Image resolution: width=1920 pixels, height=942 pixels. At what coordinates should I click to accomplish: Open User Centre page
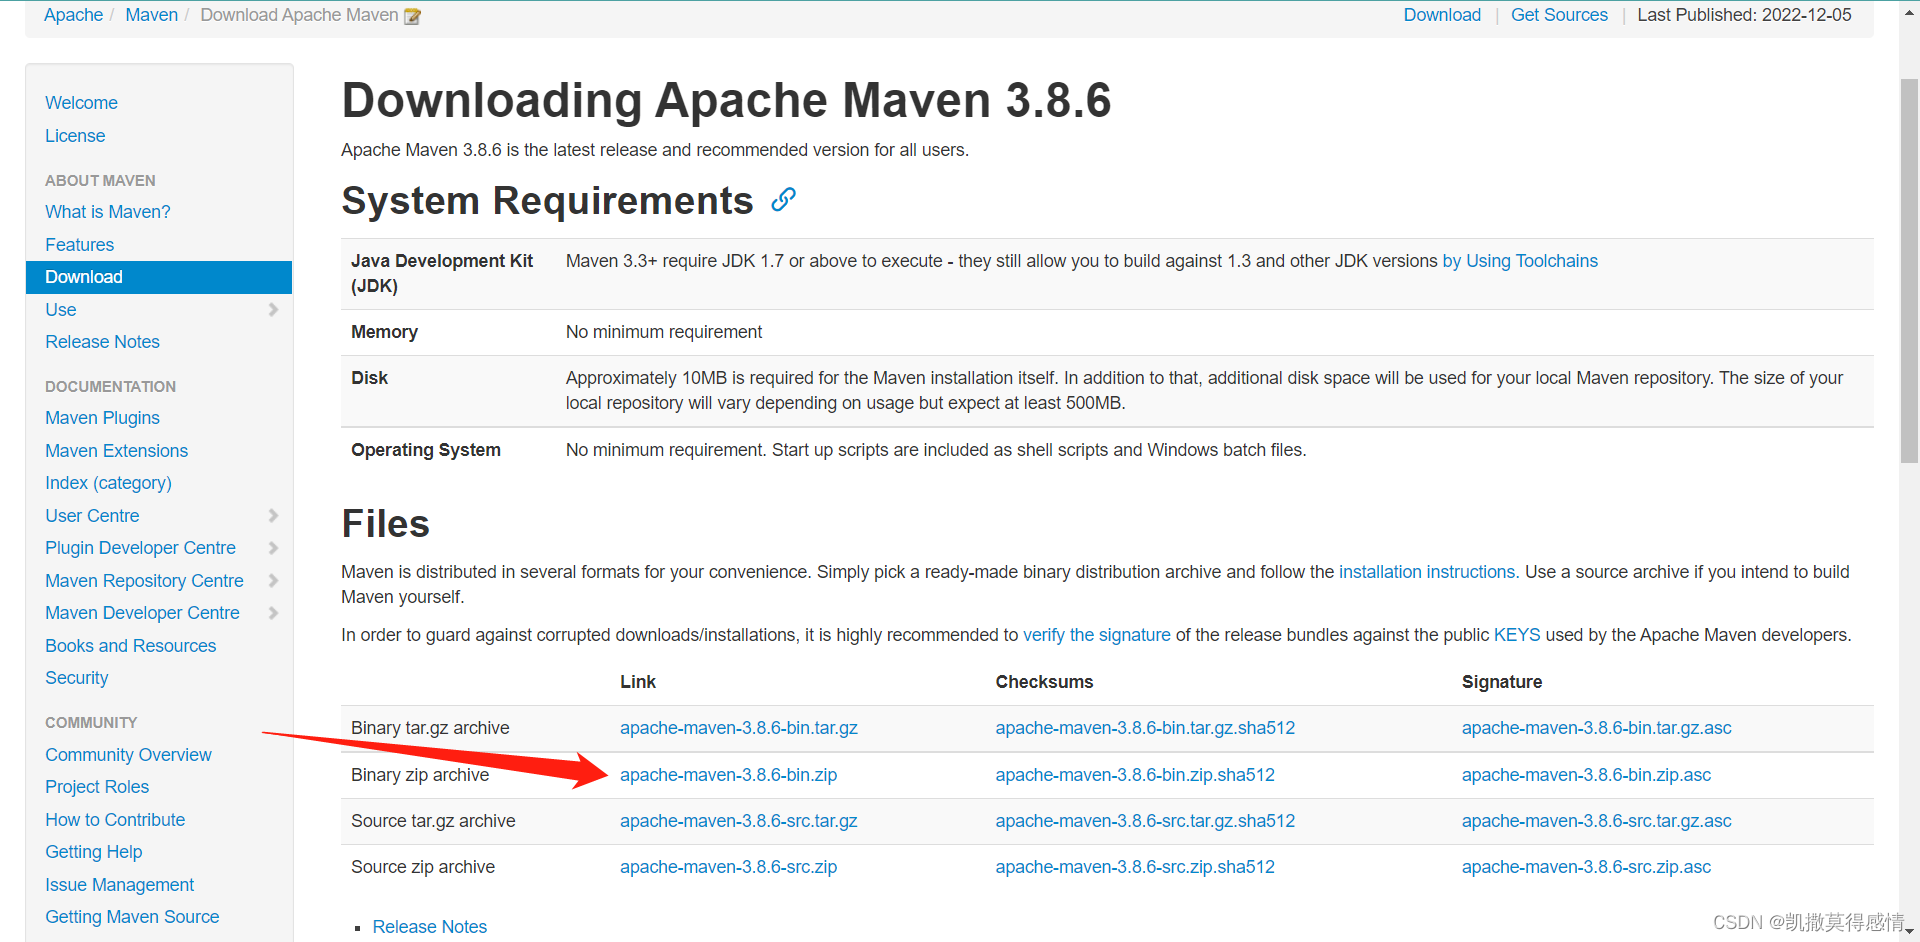92,516
